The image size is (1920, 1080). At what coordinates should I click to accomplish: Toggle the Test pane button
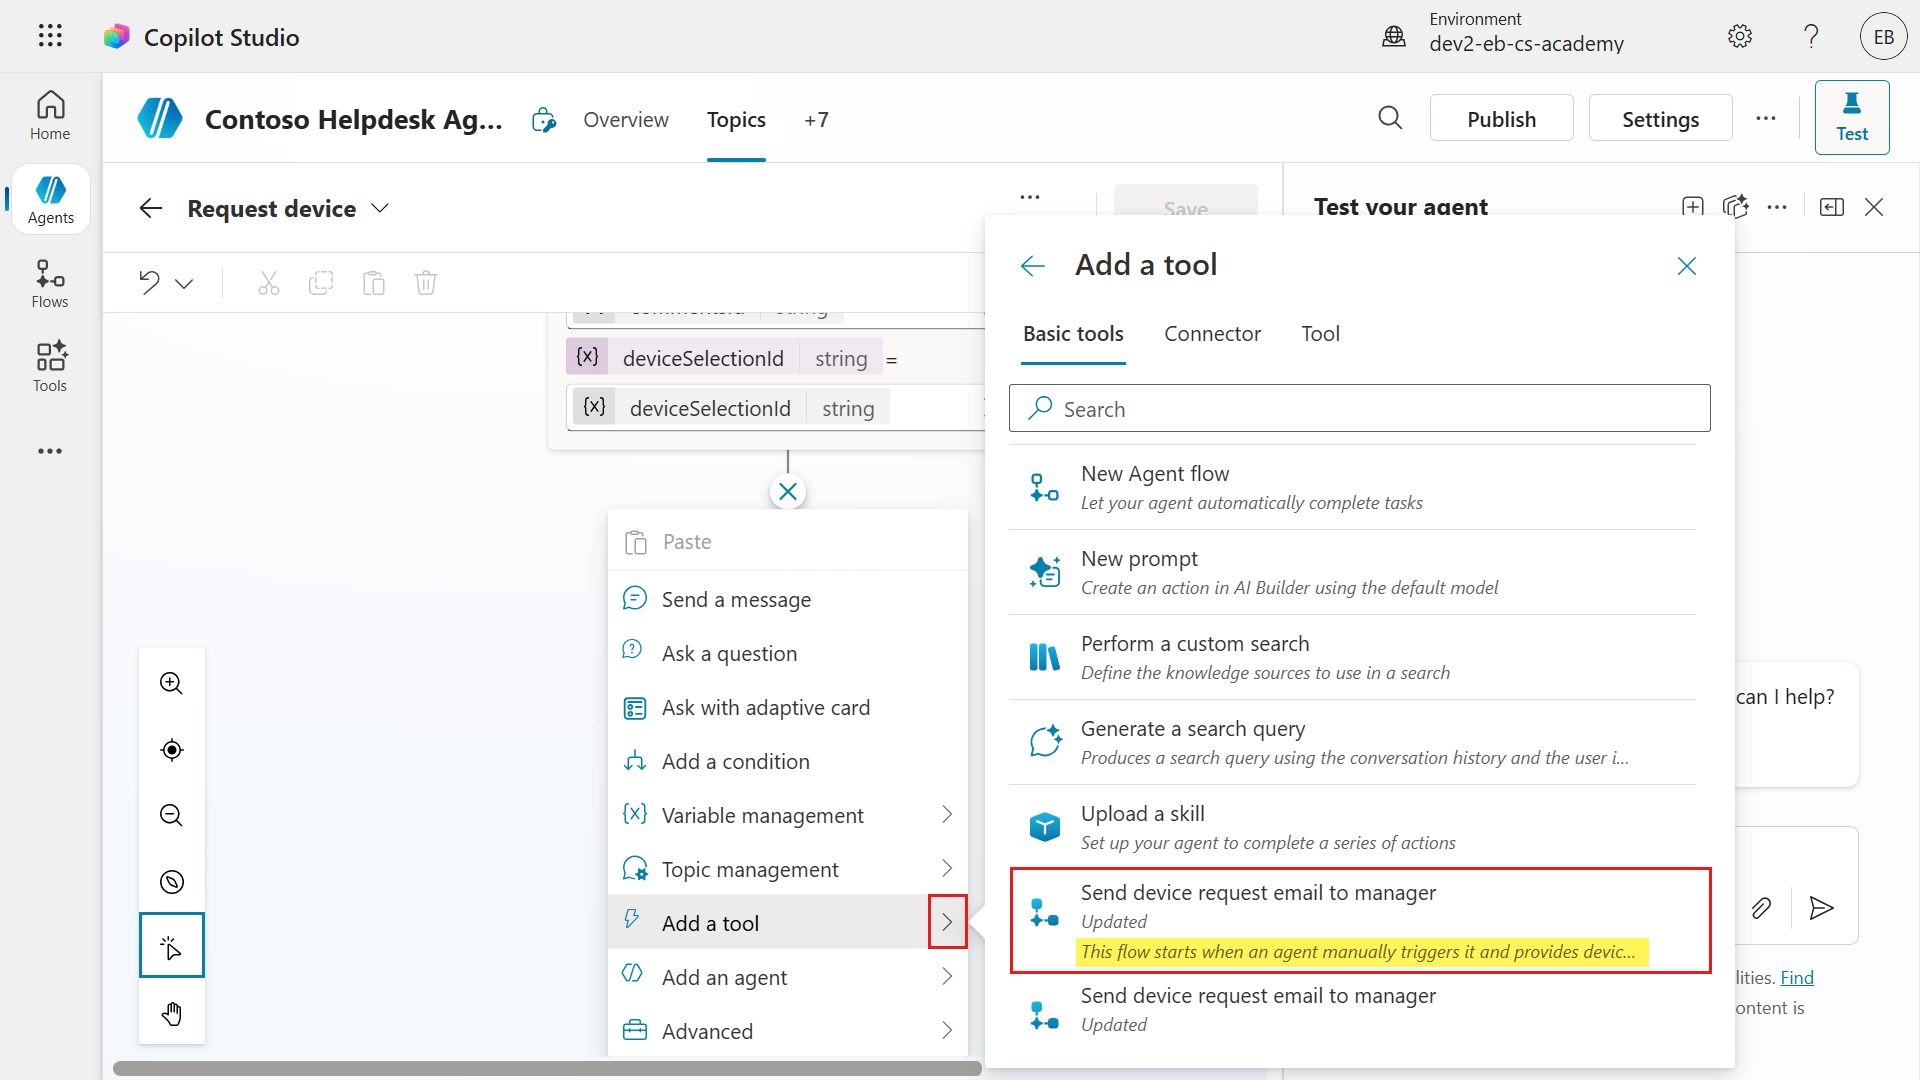tap(1851, 118)
